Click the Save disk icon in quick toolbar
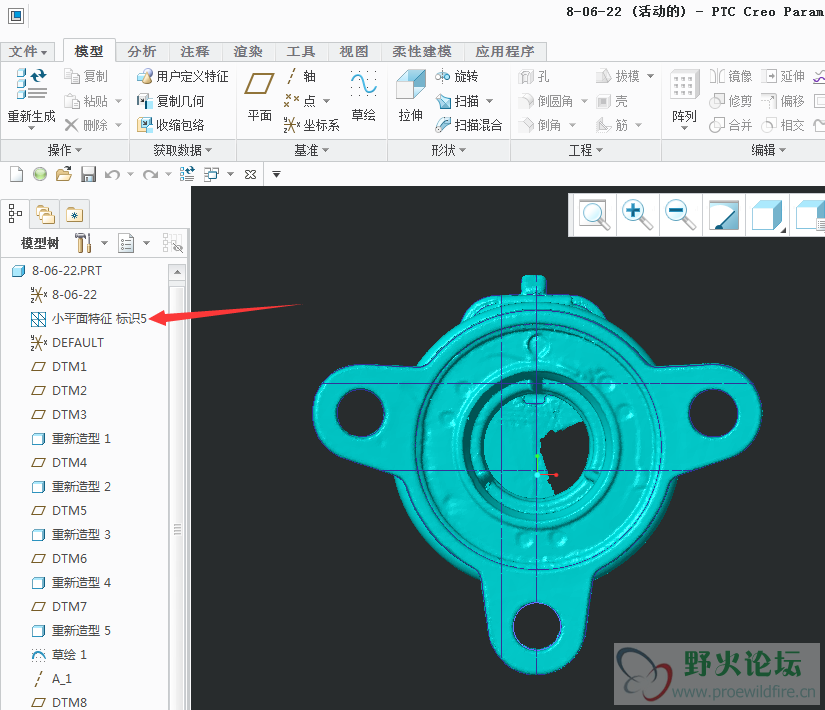The image size is (825, 710). [88, 174]
